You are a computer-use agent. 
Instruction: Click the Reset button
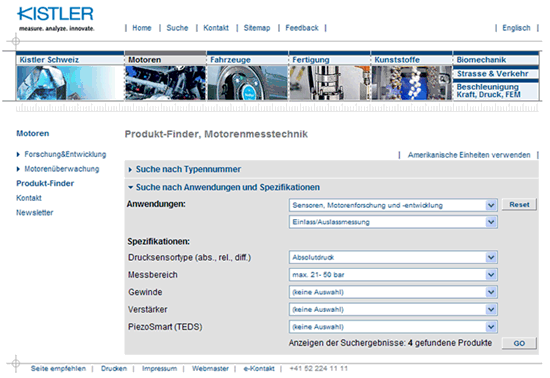tap(519, 204)
